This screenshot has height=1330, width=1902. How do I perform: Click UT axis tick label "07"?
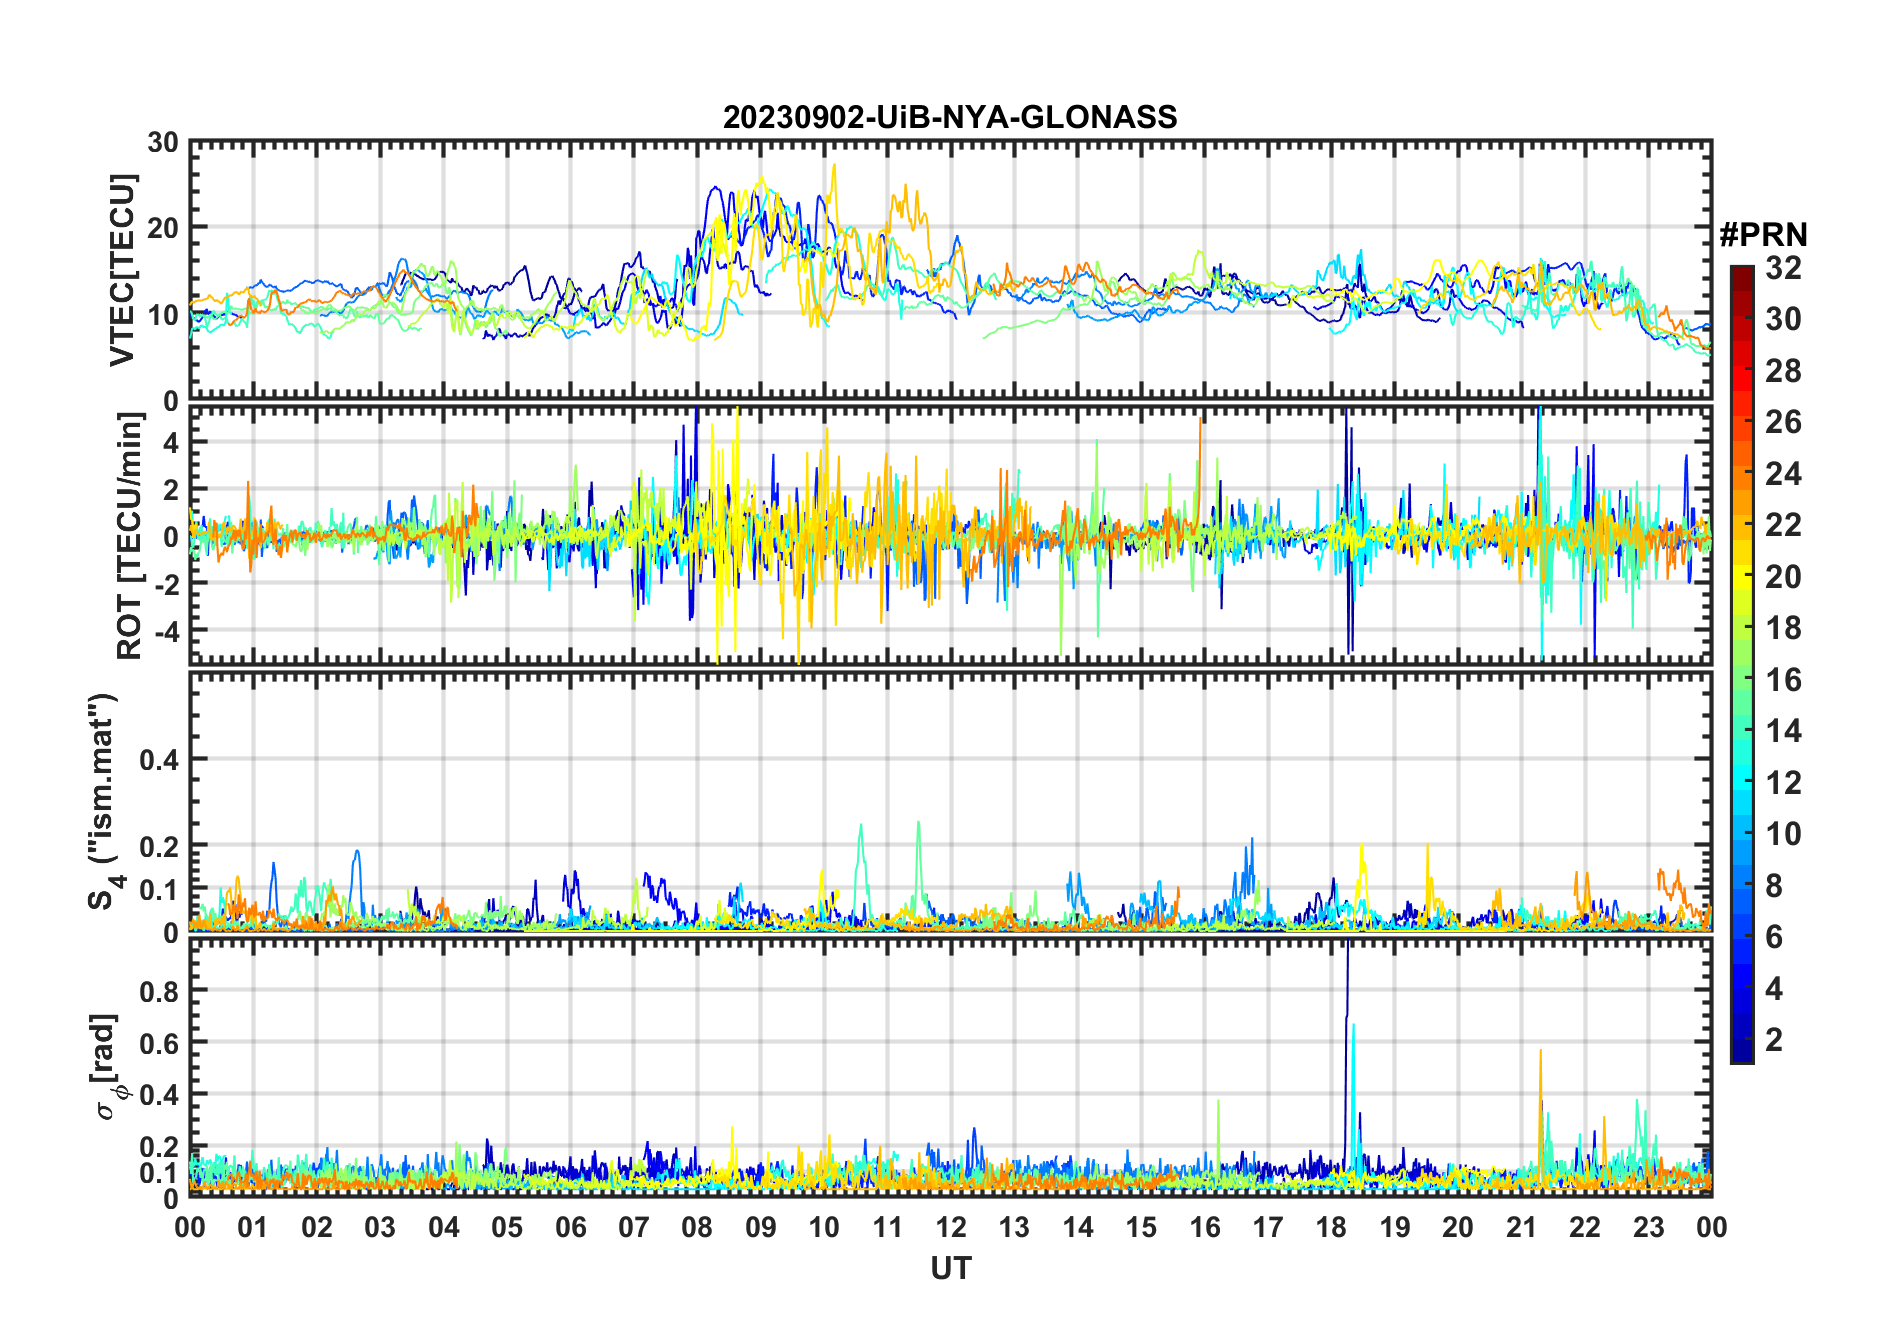pos(634,1228)
